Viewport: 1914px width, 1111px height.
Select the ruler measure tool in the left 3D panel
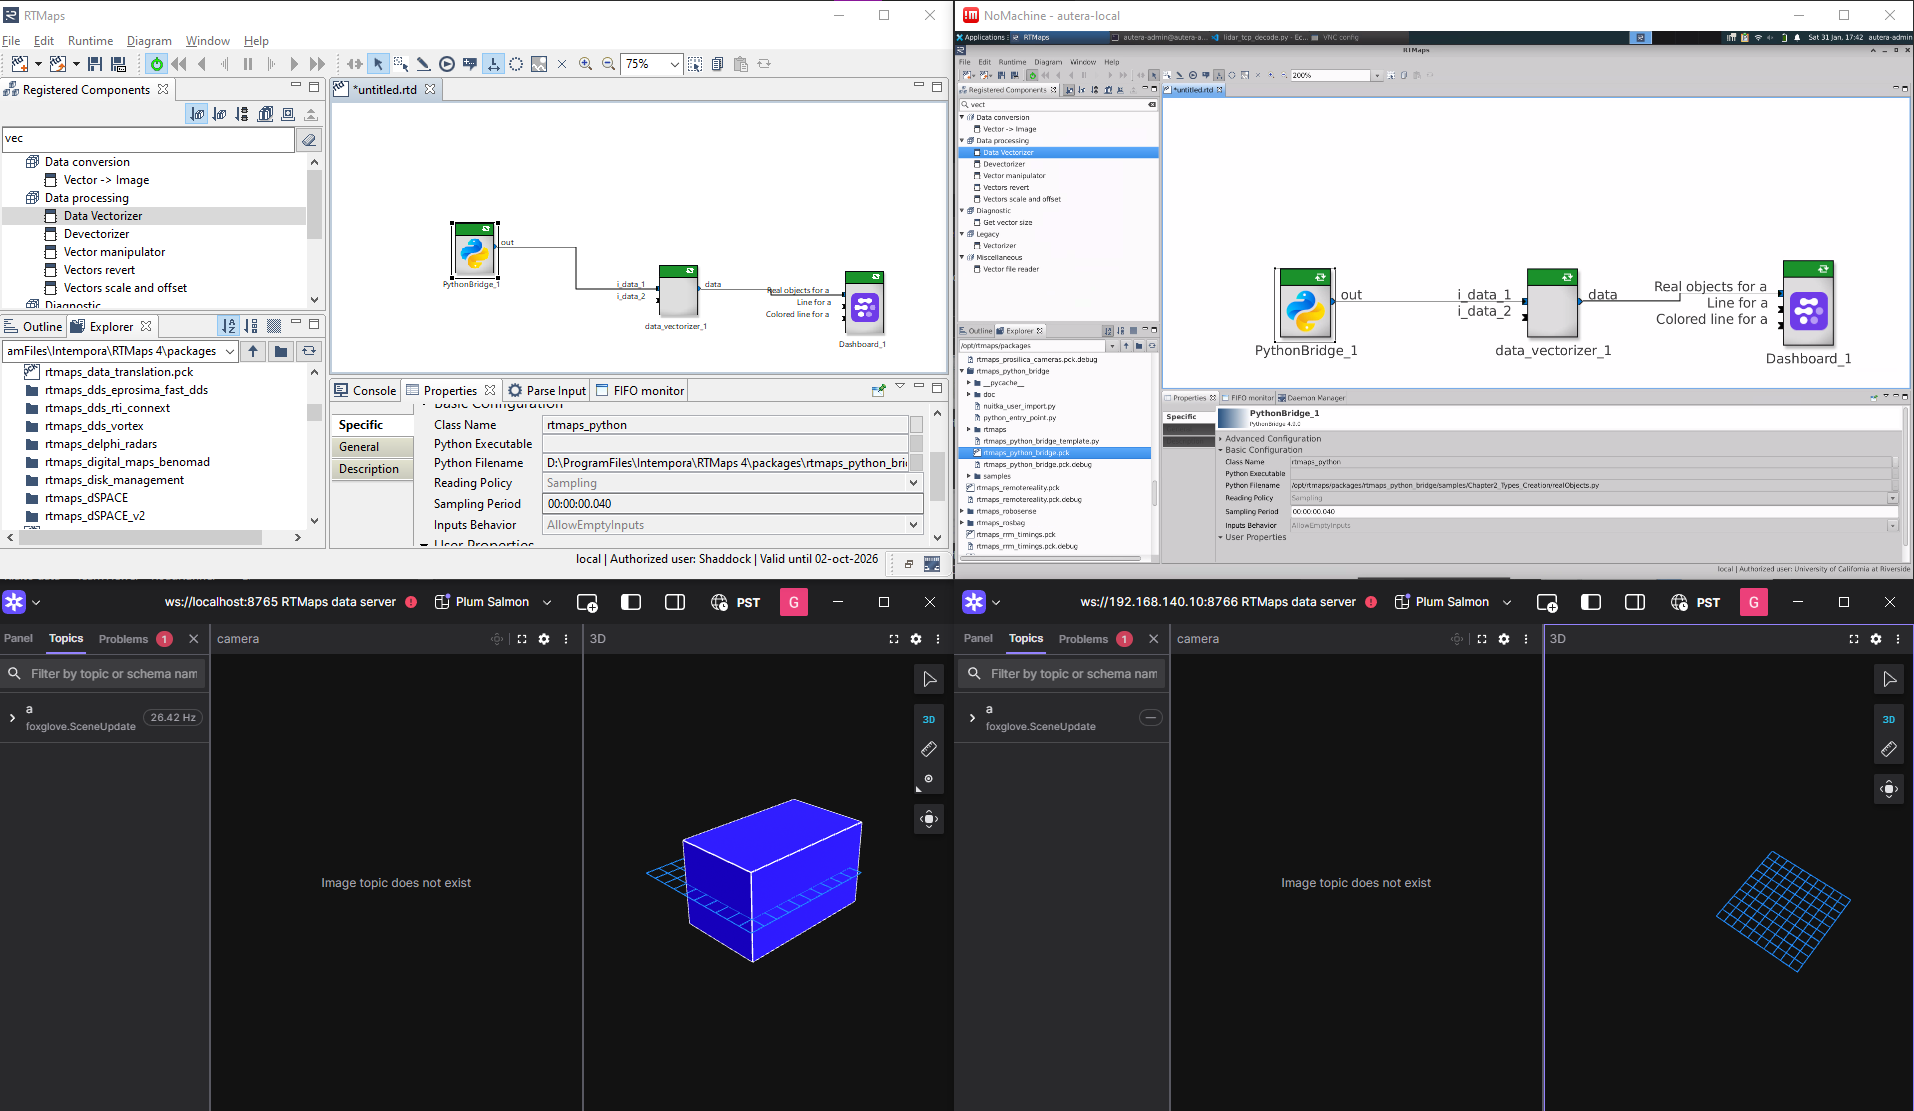[x=928, y=749]
